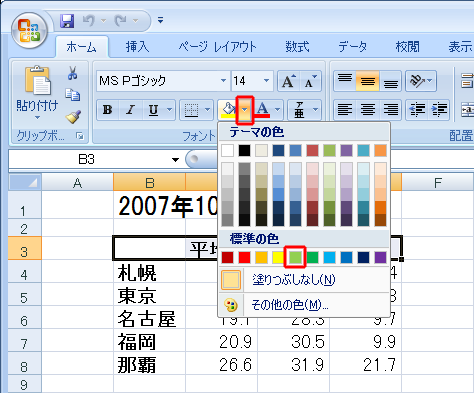Redo the last action

[x=120, y=21]
